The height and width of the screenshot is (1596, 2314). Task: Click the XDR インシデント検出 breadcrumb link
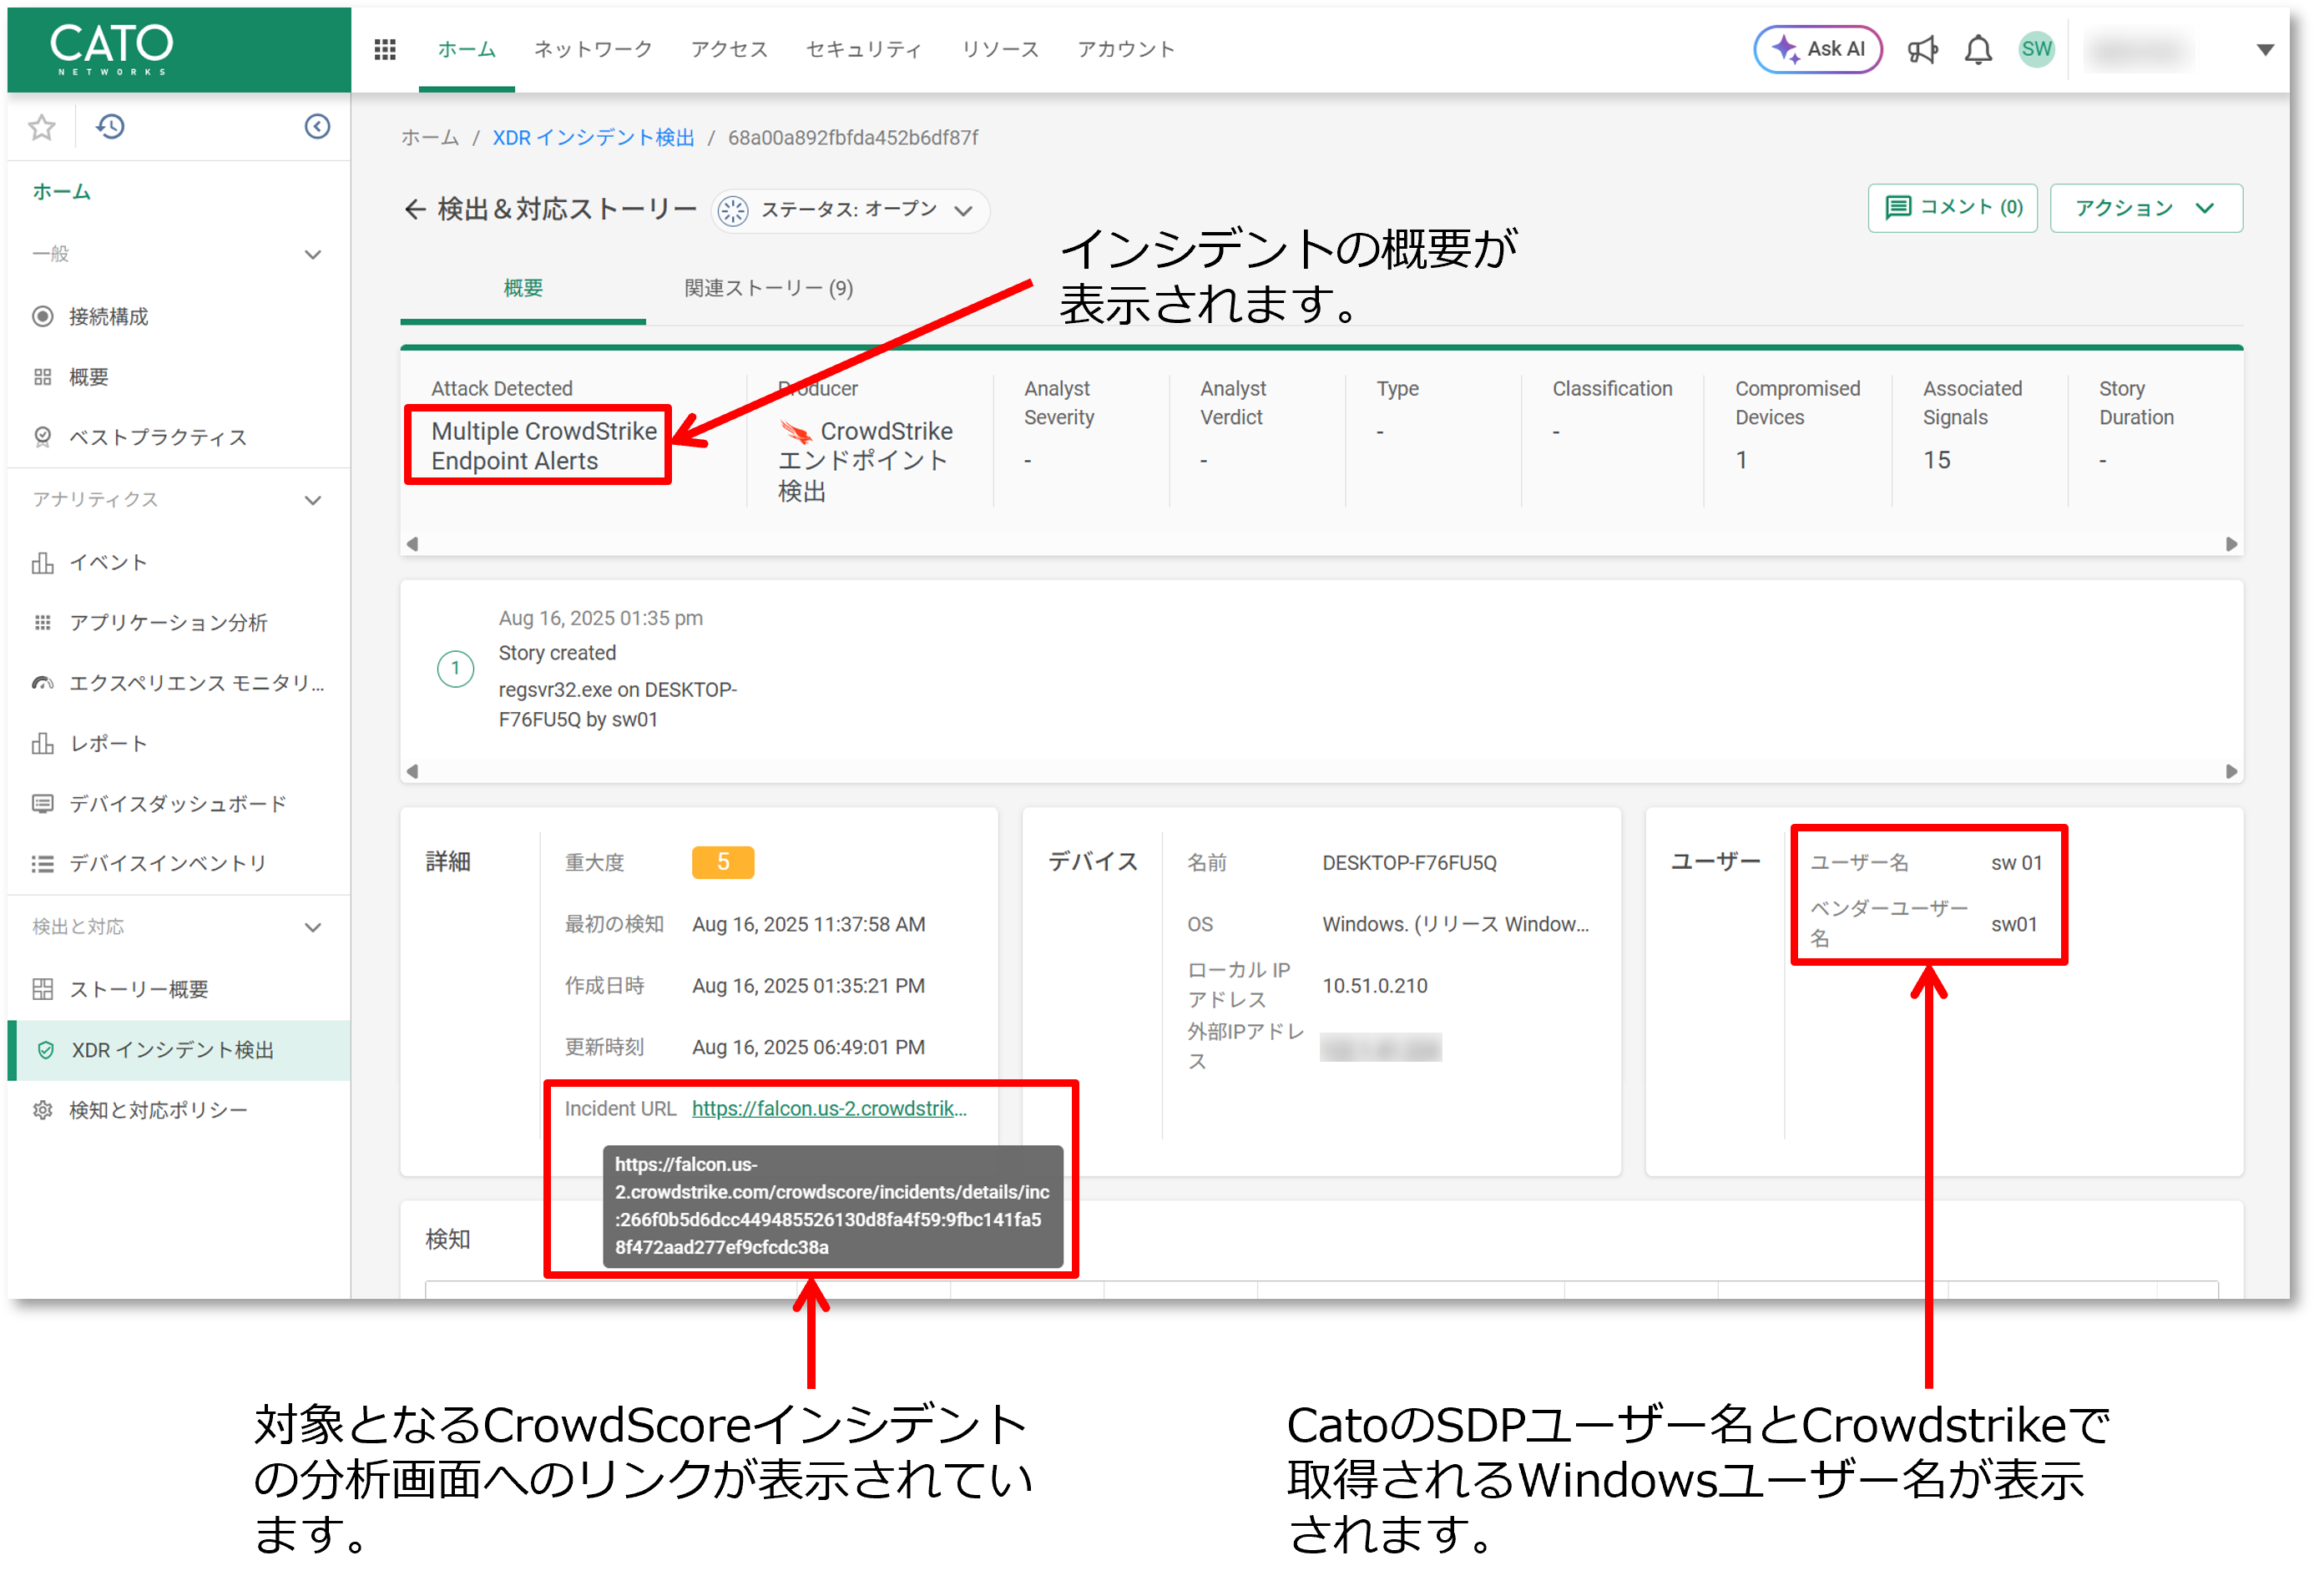click(593, 138)
